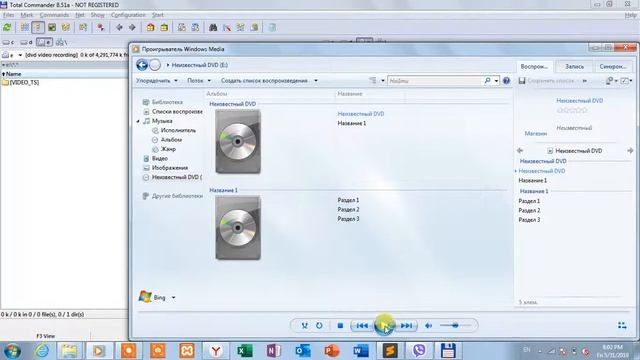Viewport: 640px width, 360px height.
Task: Open the view options dropdown arrow beside search
Action: [382, 81]
